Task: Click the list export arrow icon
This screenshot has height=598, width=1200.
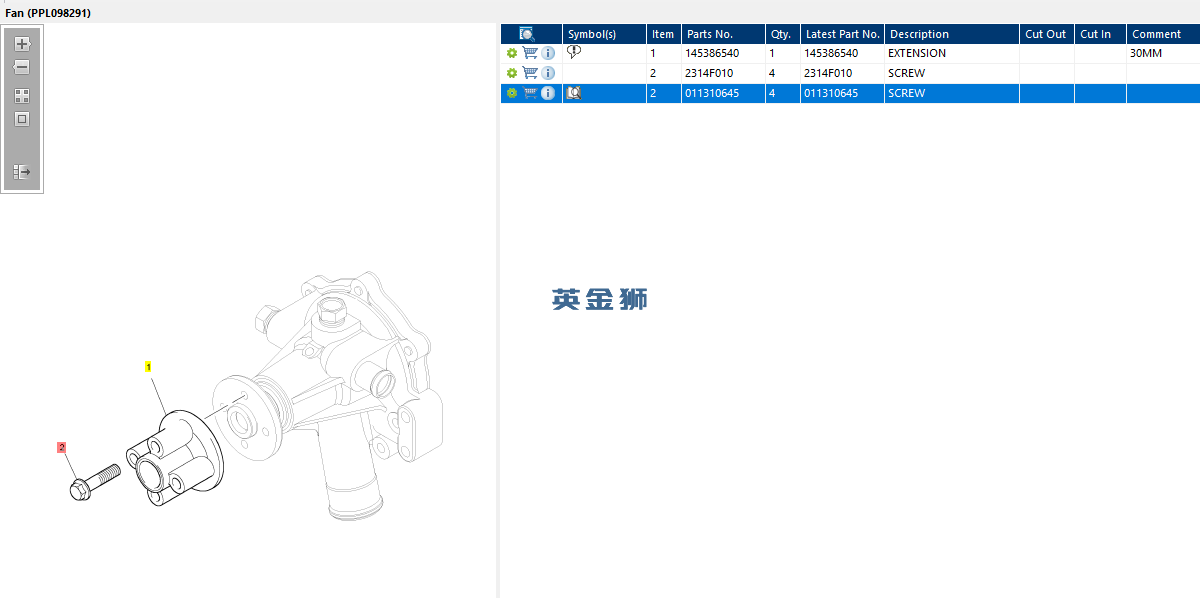Action: click(22, 172)
